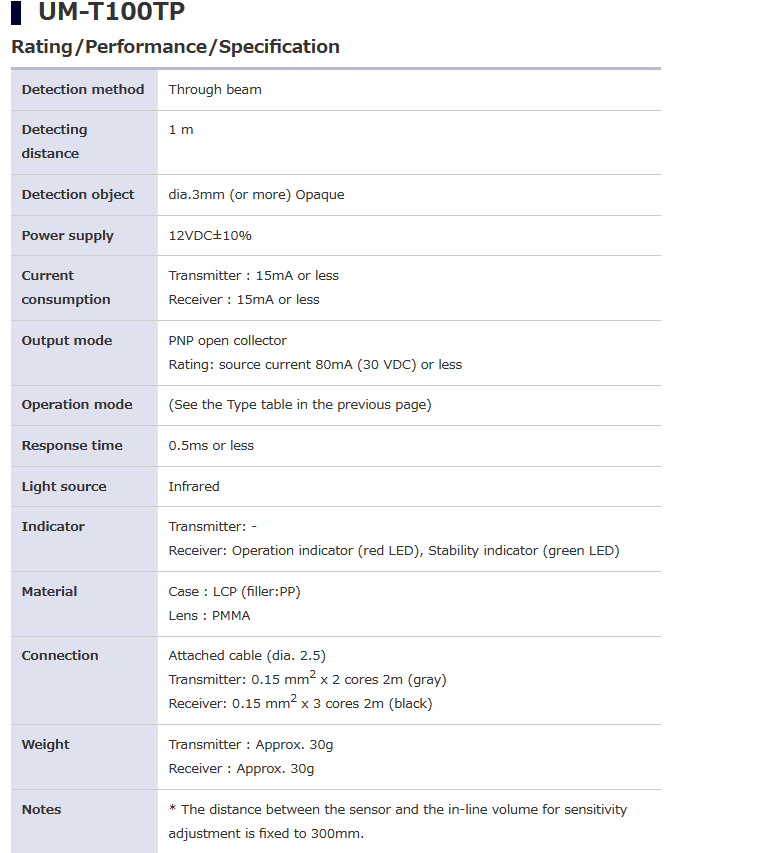
Task: Click the 12VDC±10% power supply value
Action: point(210,236)
